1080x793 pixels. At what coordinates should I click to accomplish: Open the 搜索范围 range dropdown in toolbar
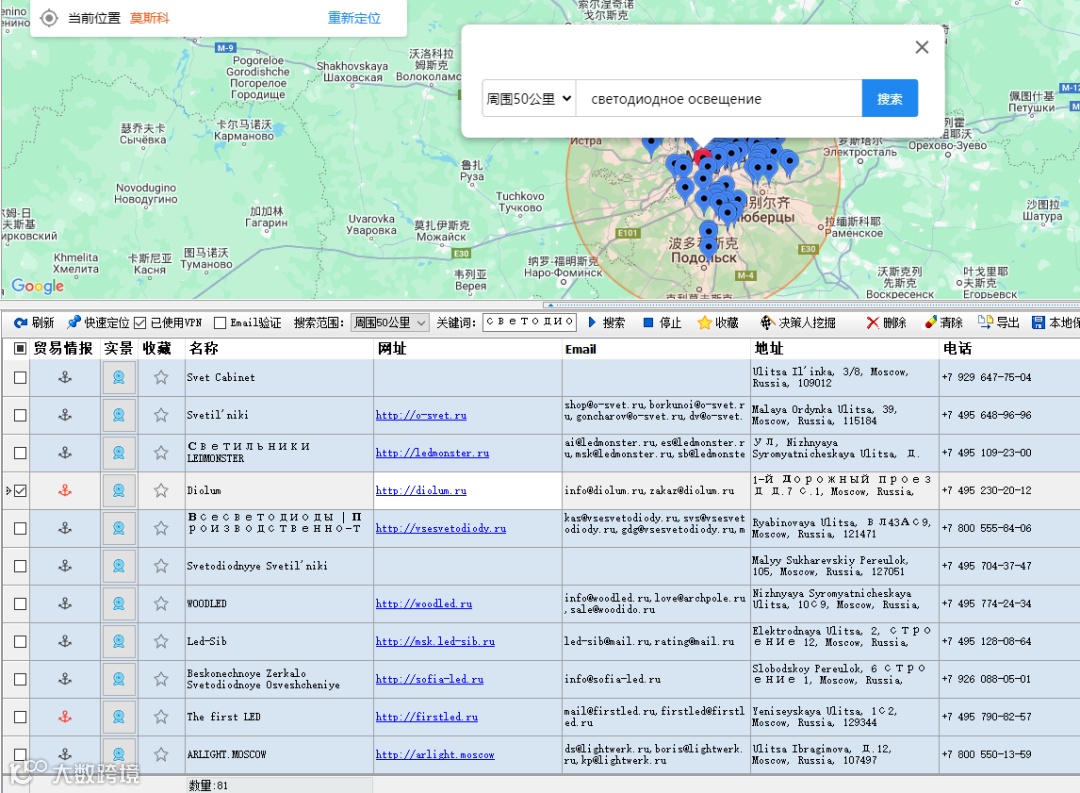pos(390,322)
